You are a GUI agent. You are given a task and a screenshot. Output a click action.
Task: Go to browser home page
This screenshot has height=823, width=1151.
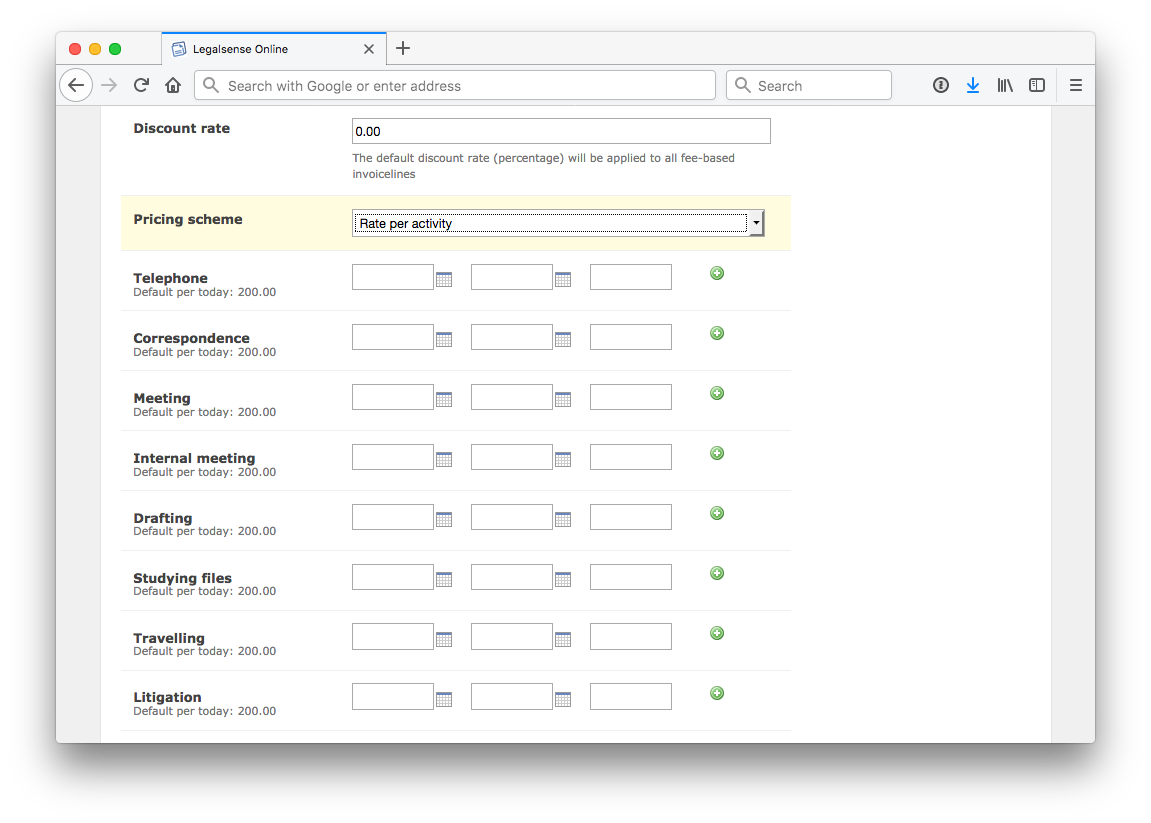pyautogui.click(x=173, y=85)
